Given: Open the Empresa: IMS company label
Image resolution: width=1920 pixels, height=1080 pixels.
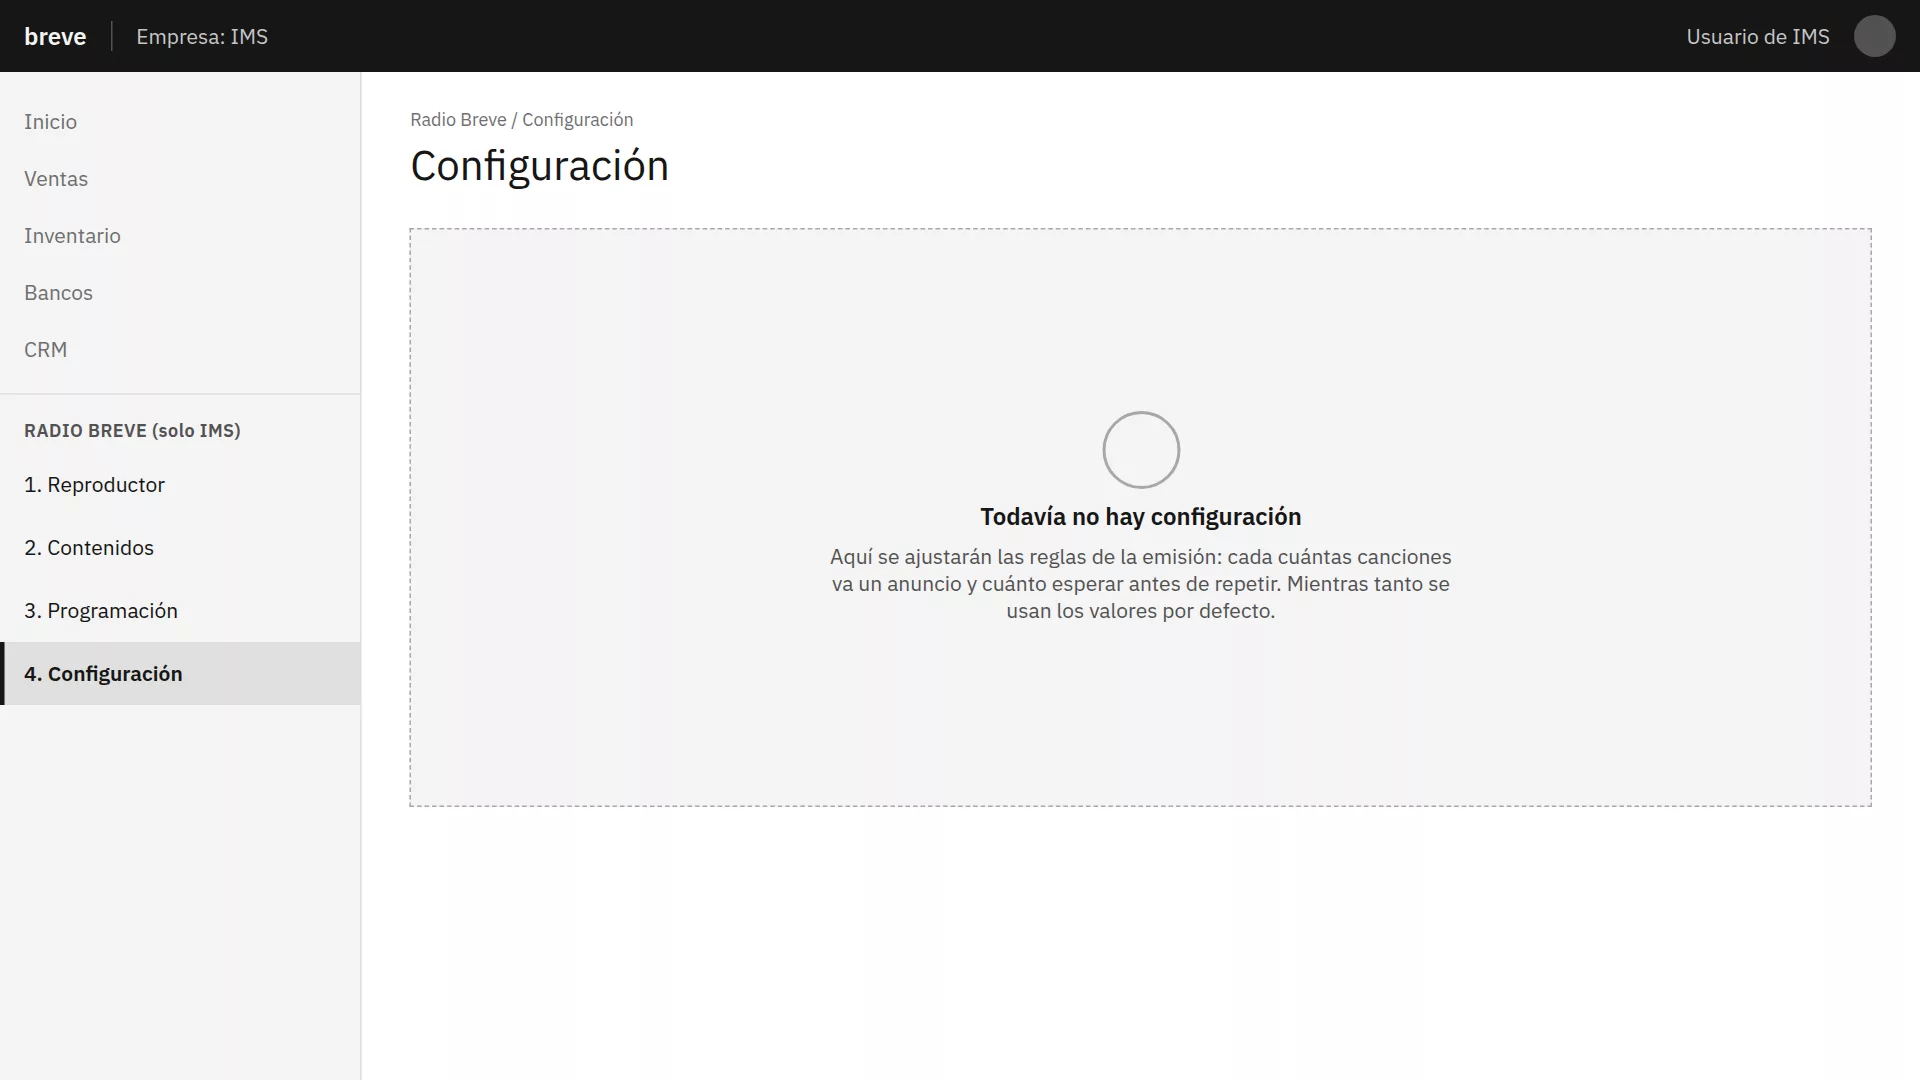Looking at the screenshot, I should pyautogui.click(x=202, y=37).
